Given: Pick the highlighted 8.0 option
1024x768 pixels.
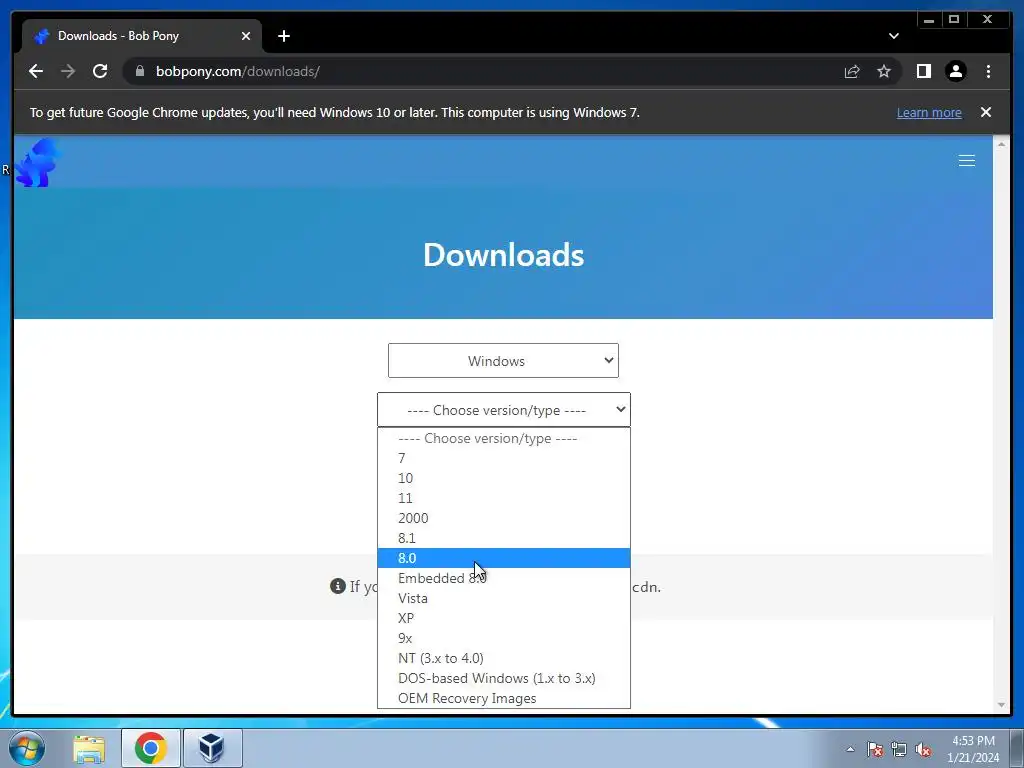Looking at the screenshot, I should 504,558.
